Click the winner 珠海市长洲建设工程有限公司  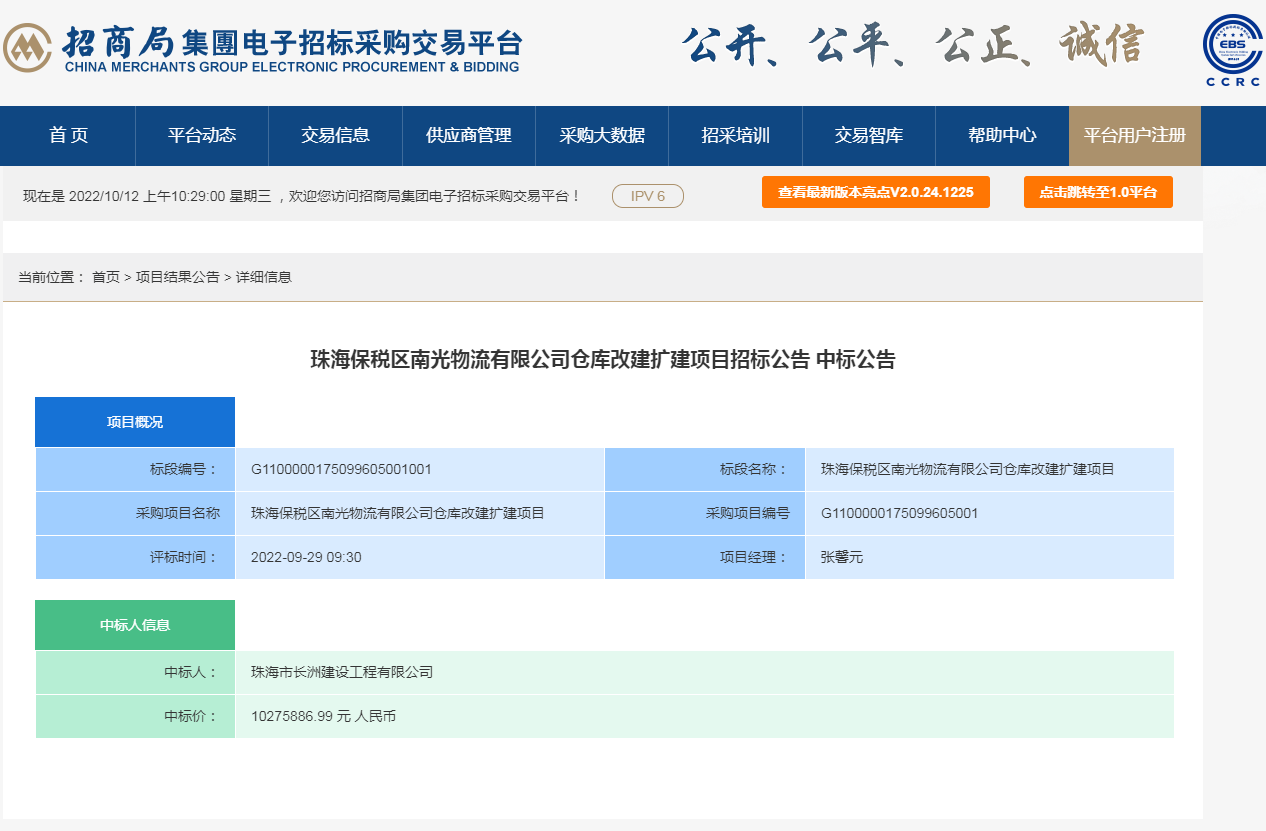click(x=342, y=672)
